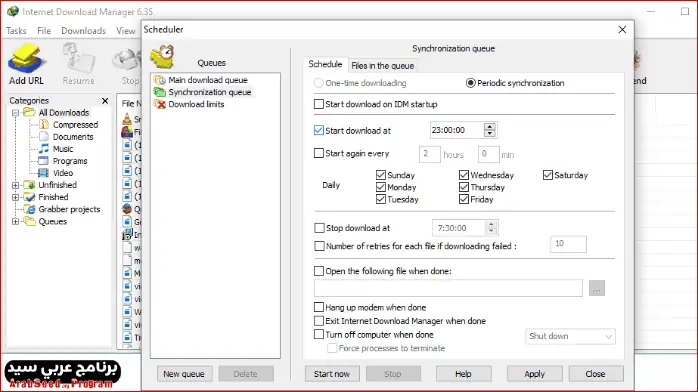Uncheck Monday checkbox
Screen dimensions: 698x392
tap(381, 187)
